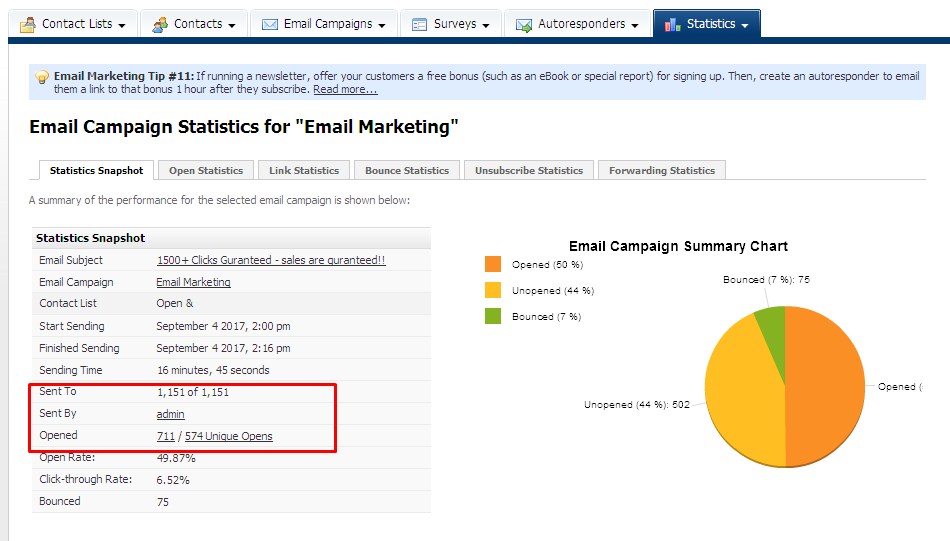
Task: Click the admin sender link
Action: tap(170, 414)
